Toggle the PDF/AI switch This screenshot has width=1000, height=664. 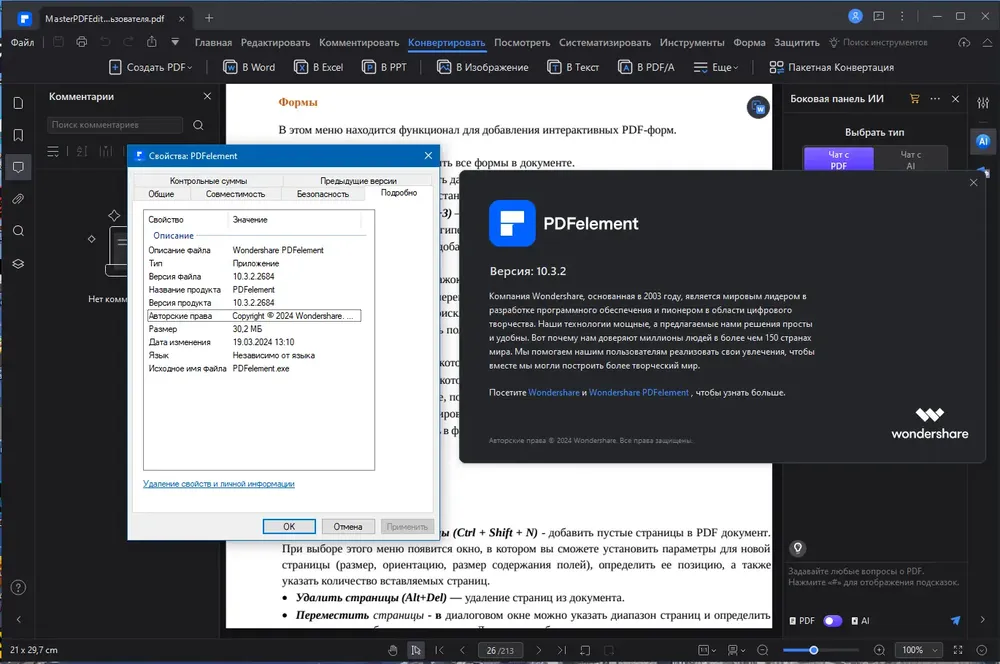832,621
